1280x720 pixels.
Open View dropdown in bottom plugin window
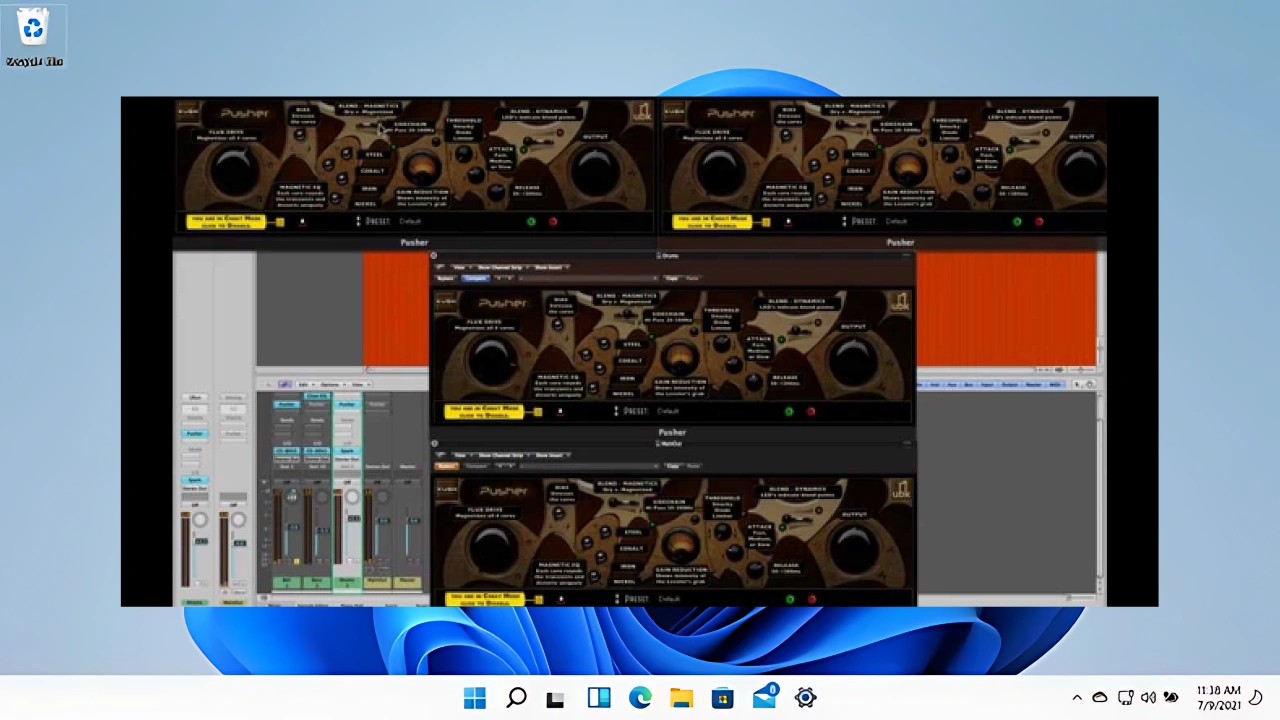[461, 455]
